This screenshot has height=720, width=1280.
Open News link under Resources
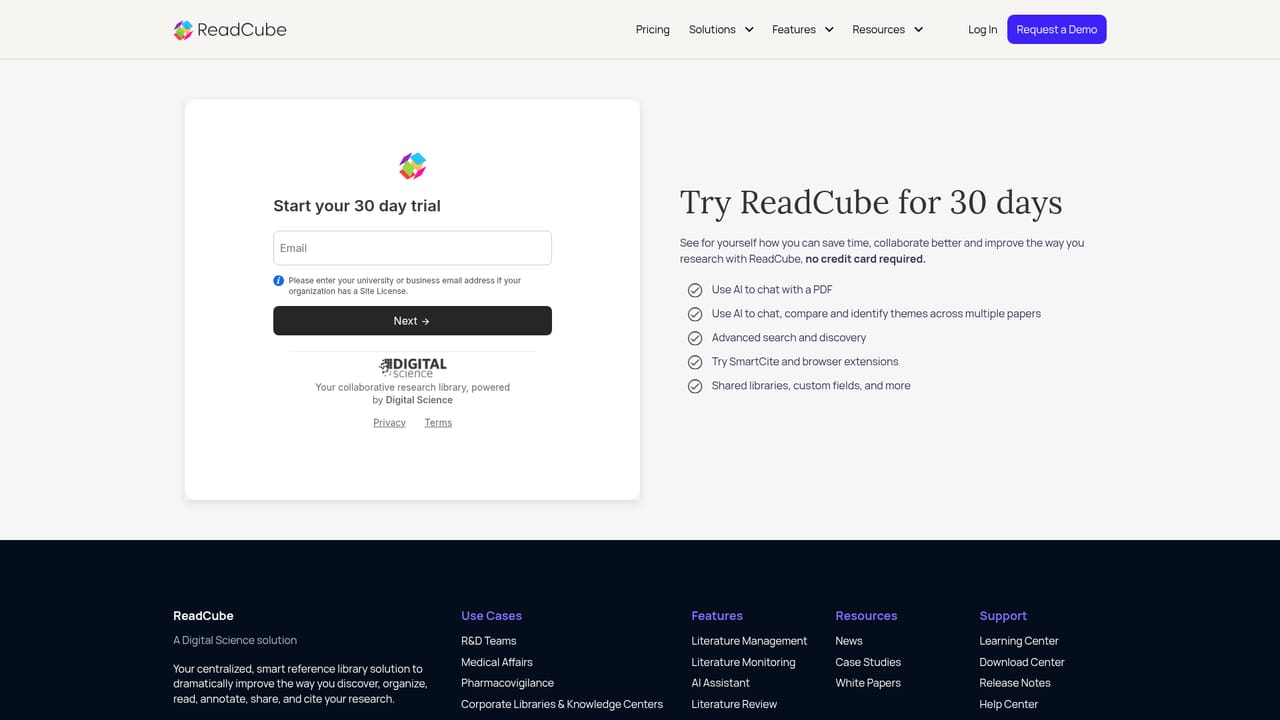(849, 641)
